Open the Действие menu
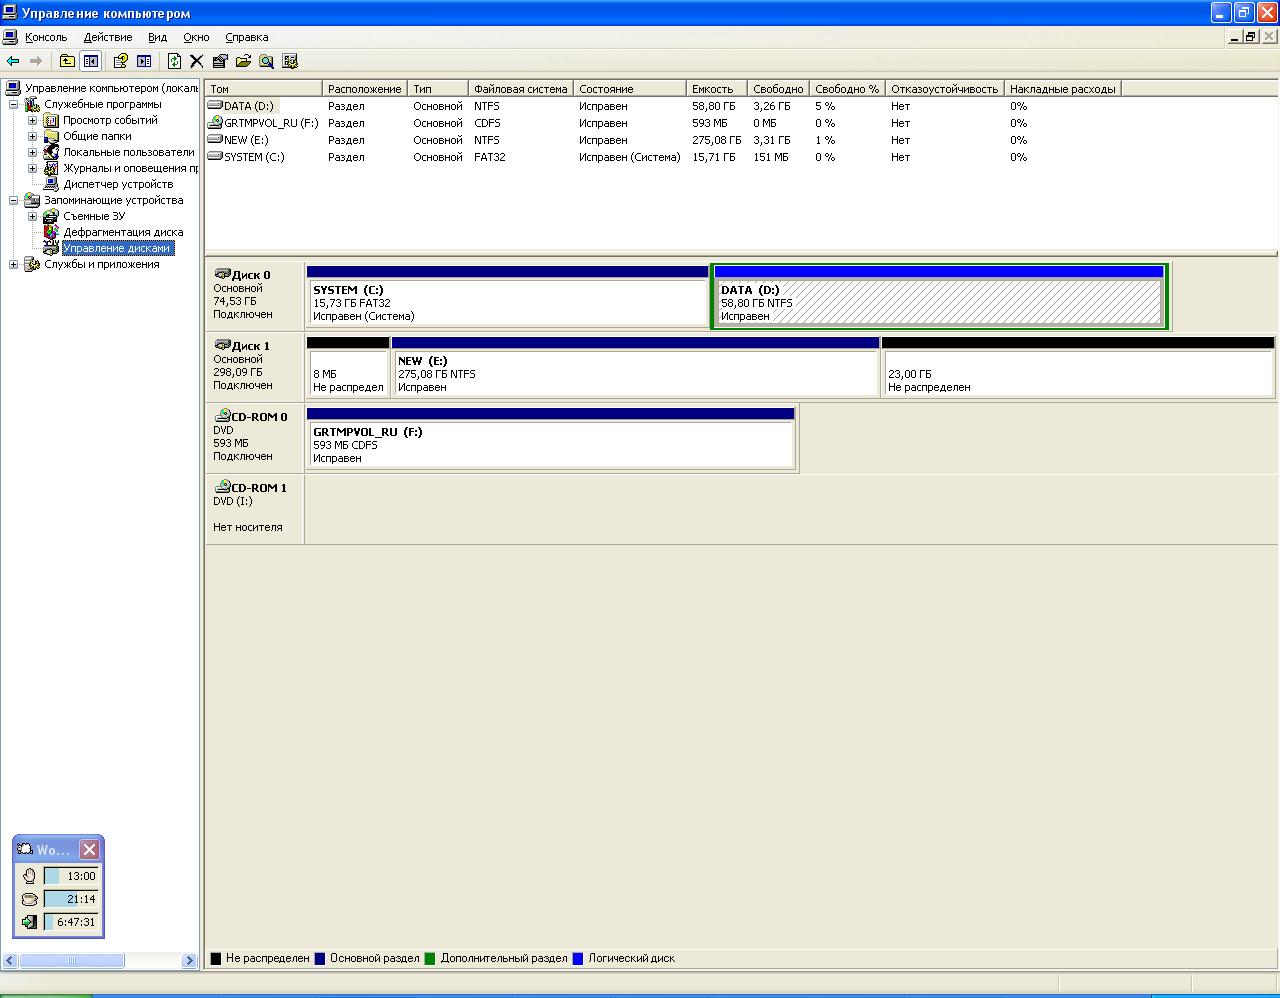This screenshot has width=1280, height=998. [107, 37]
